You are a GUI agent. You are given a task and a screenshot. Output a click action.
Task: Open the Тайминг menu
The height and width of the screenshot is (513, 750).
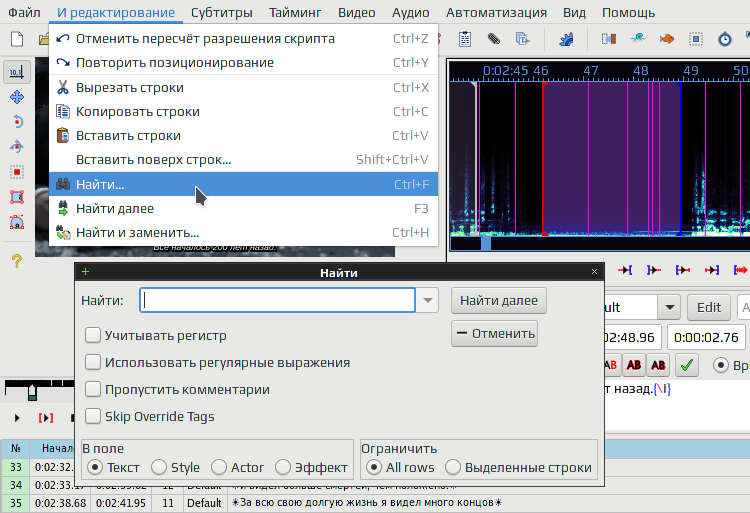[295, 12]
